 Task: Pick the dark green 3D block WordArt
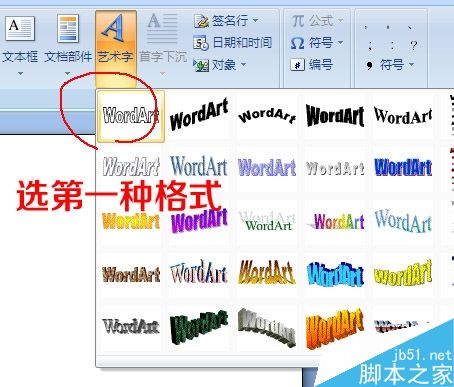[x=199, y=327]
